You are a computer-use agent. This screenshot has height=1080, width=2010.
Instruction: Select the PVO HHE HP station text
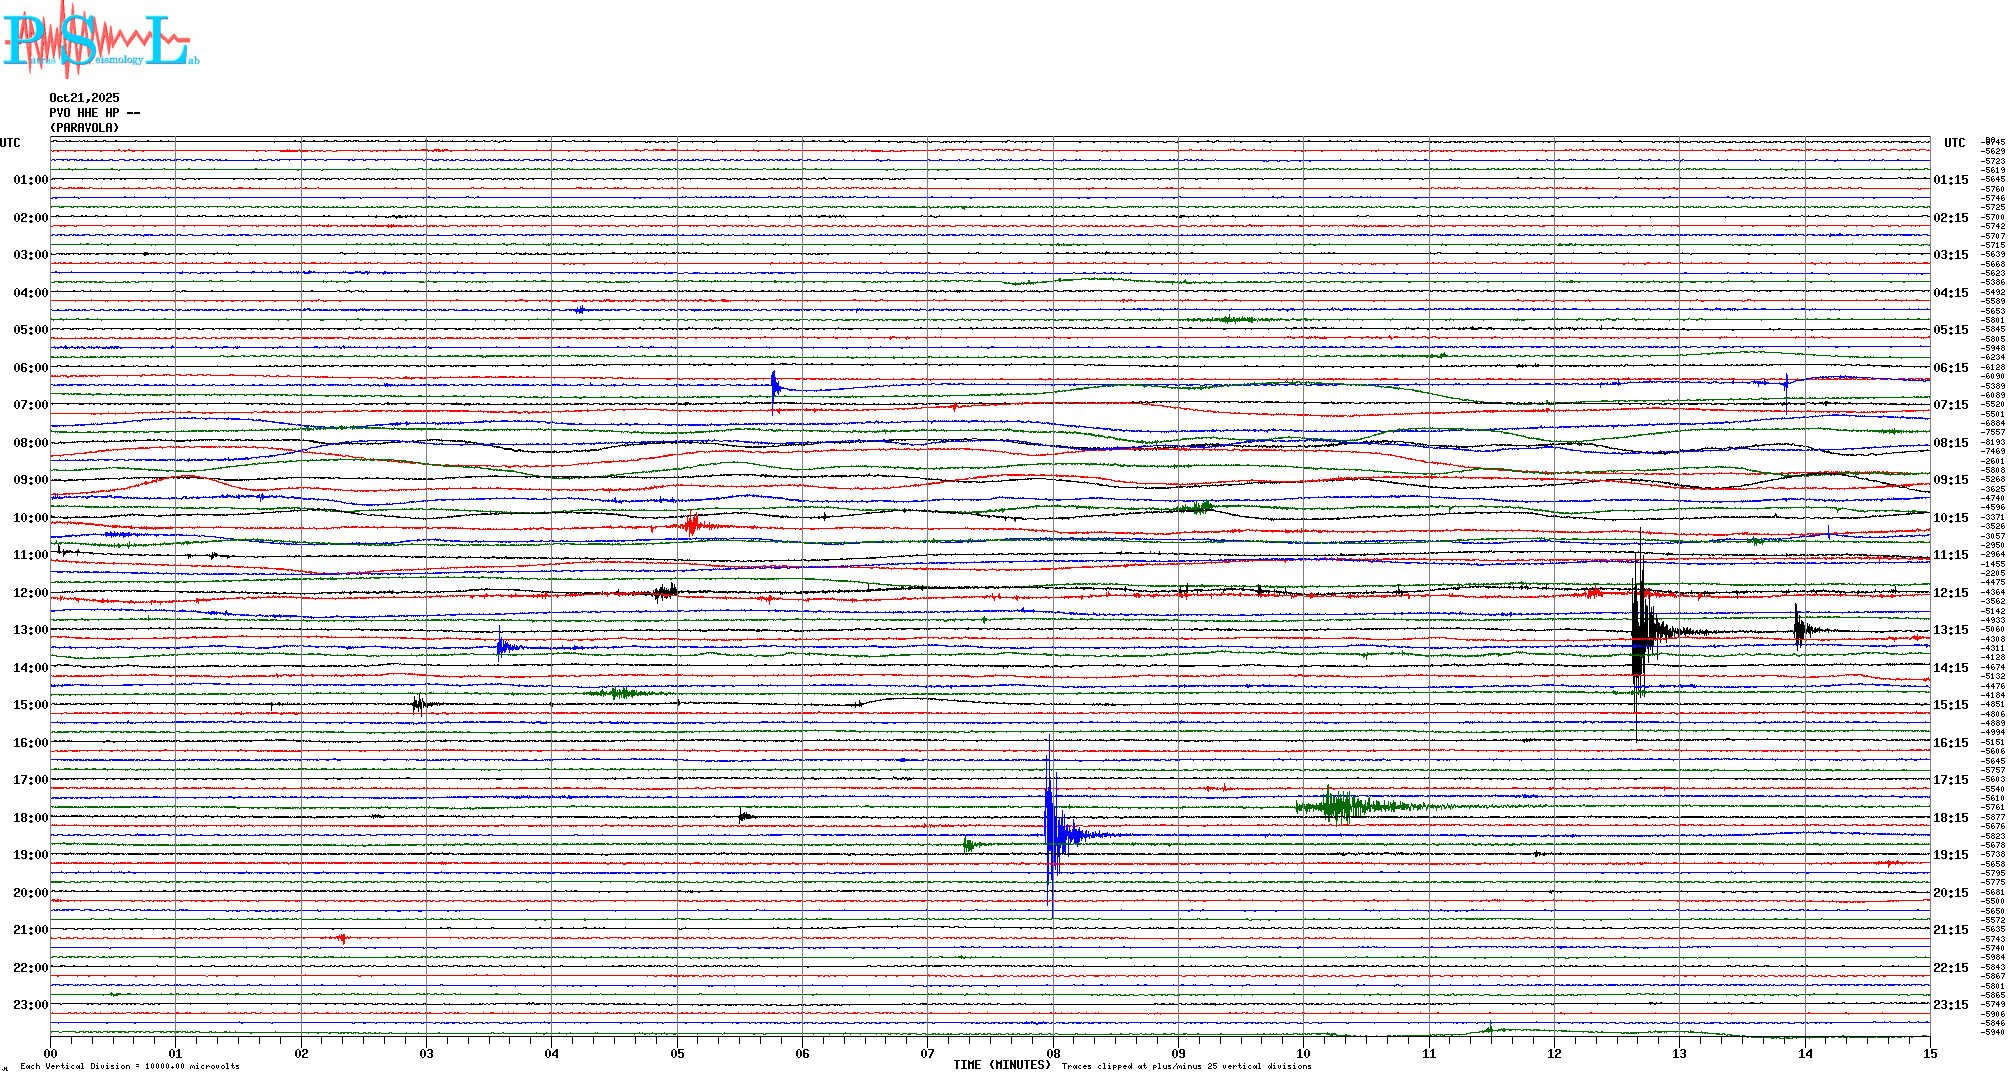[x=94, y=113]
